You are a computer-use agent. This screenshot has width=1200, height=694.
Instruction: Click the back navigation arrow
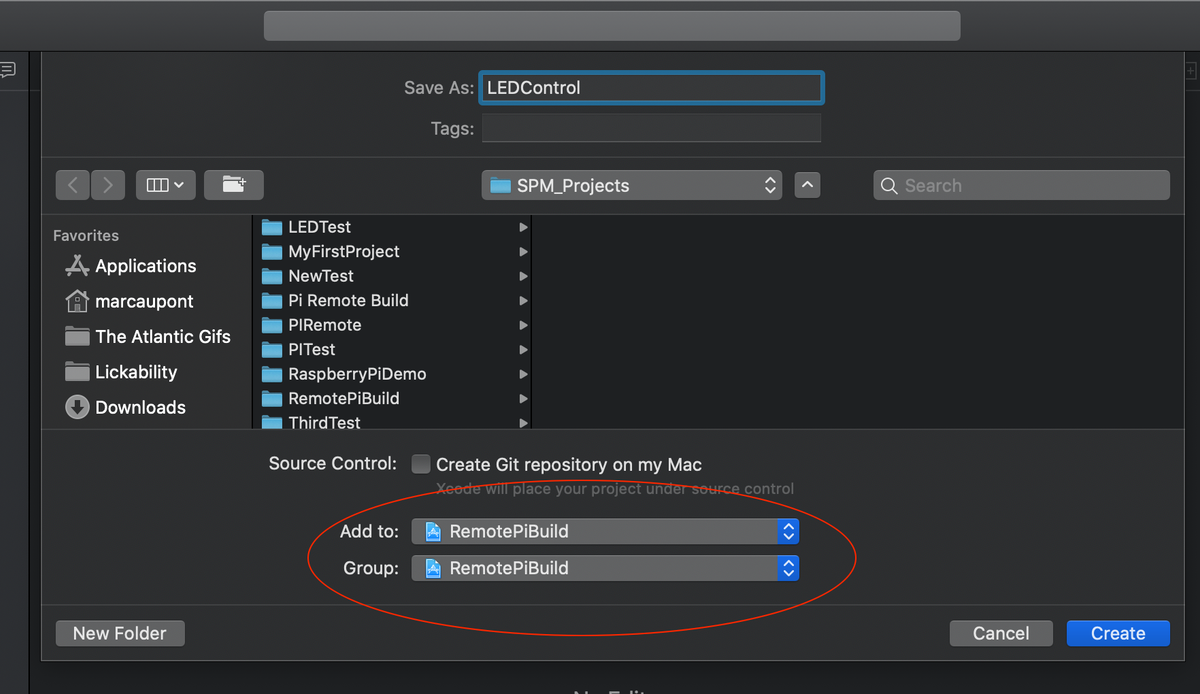[71, 184]
